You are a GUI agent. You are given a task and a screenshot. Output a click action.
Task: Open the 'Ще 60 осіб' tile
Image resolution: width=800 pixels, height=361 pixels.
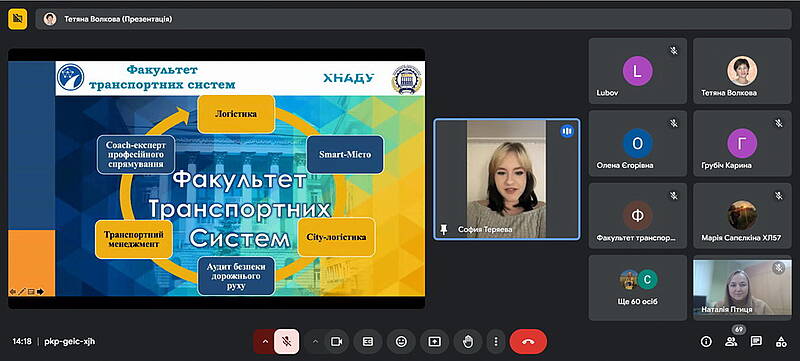pyautogui.click(x=638, y=288)
